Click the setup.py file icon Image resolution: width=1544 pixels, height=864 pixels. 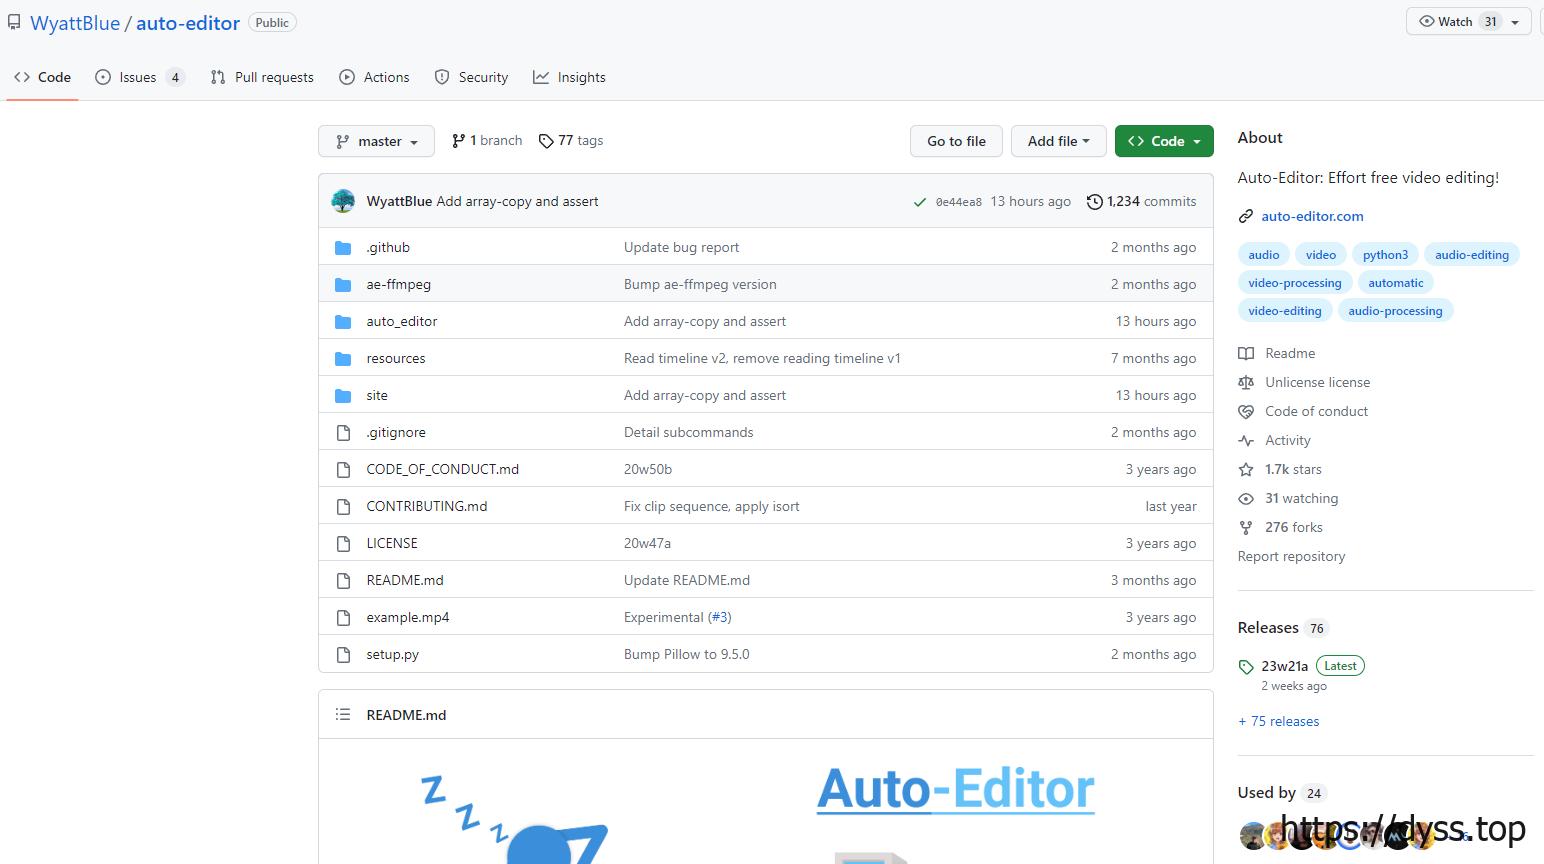(x=343, y=655)
